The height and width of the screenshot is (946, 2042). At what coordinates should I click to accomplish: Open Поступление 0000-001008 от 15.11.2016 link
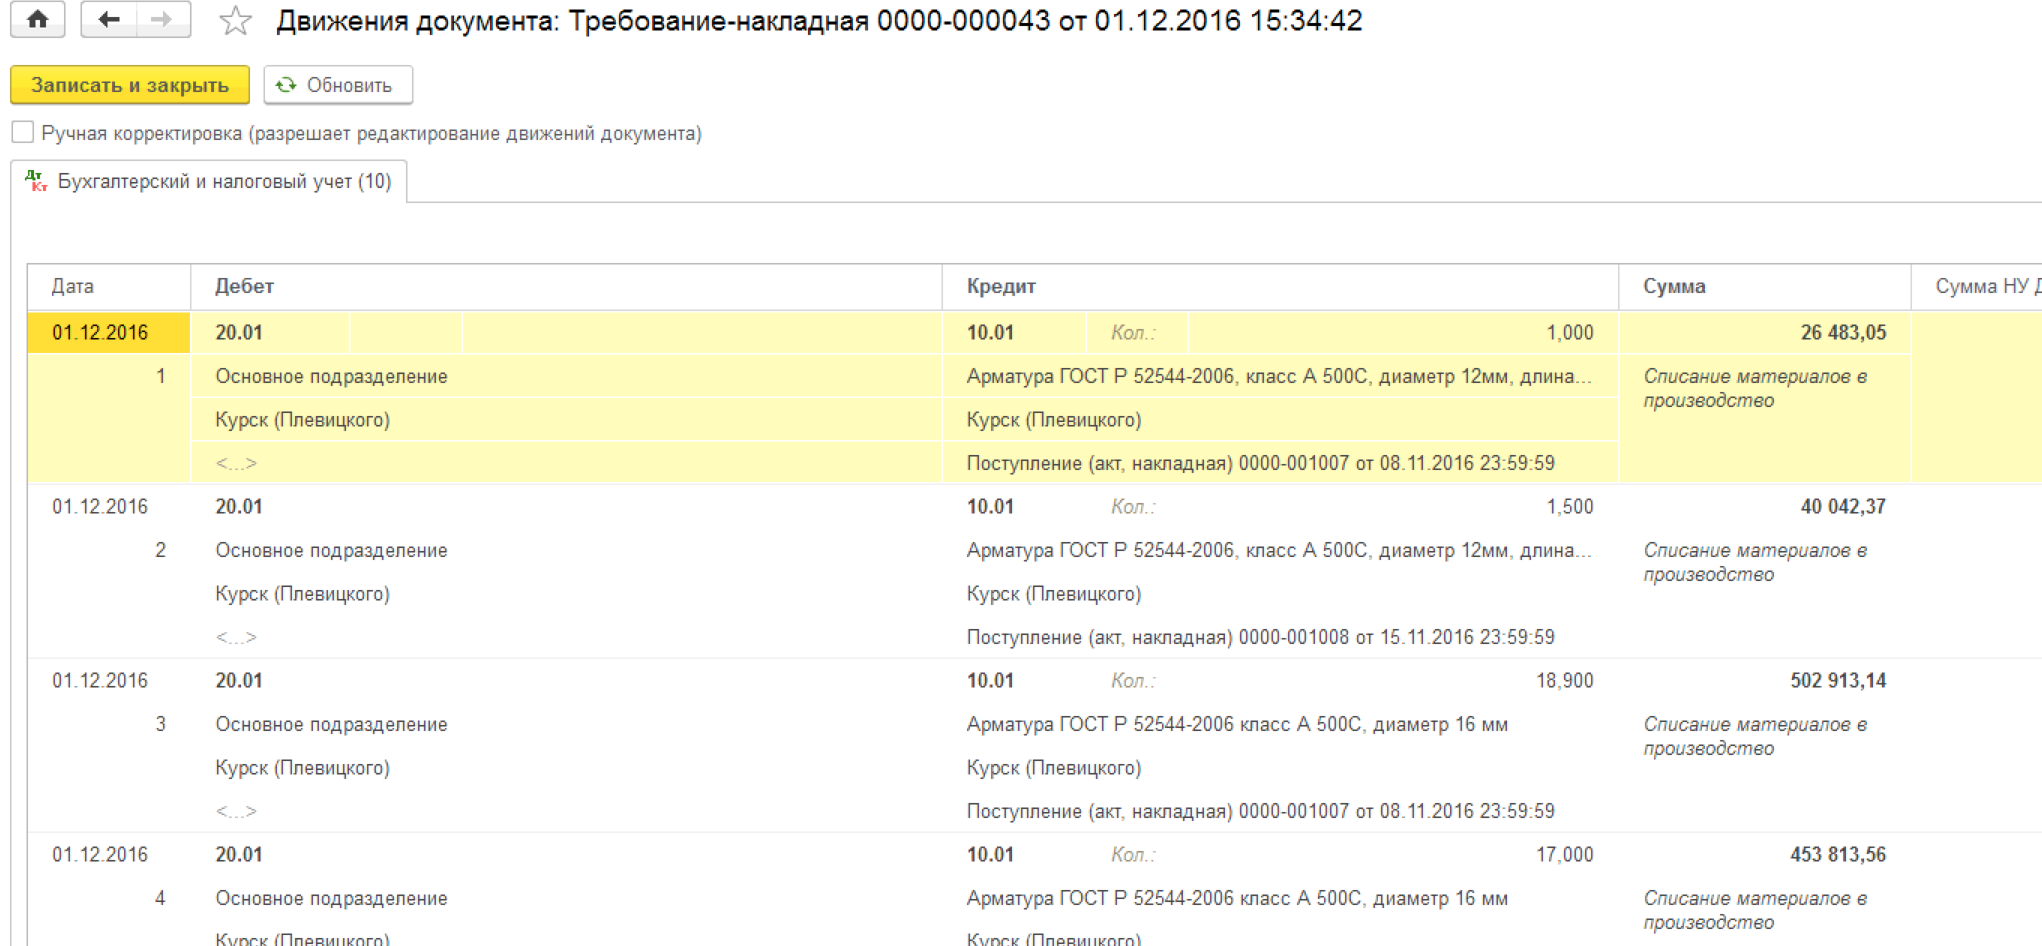click(1260, 637)
